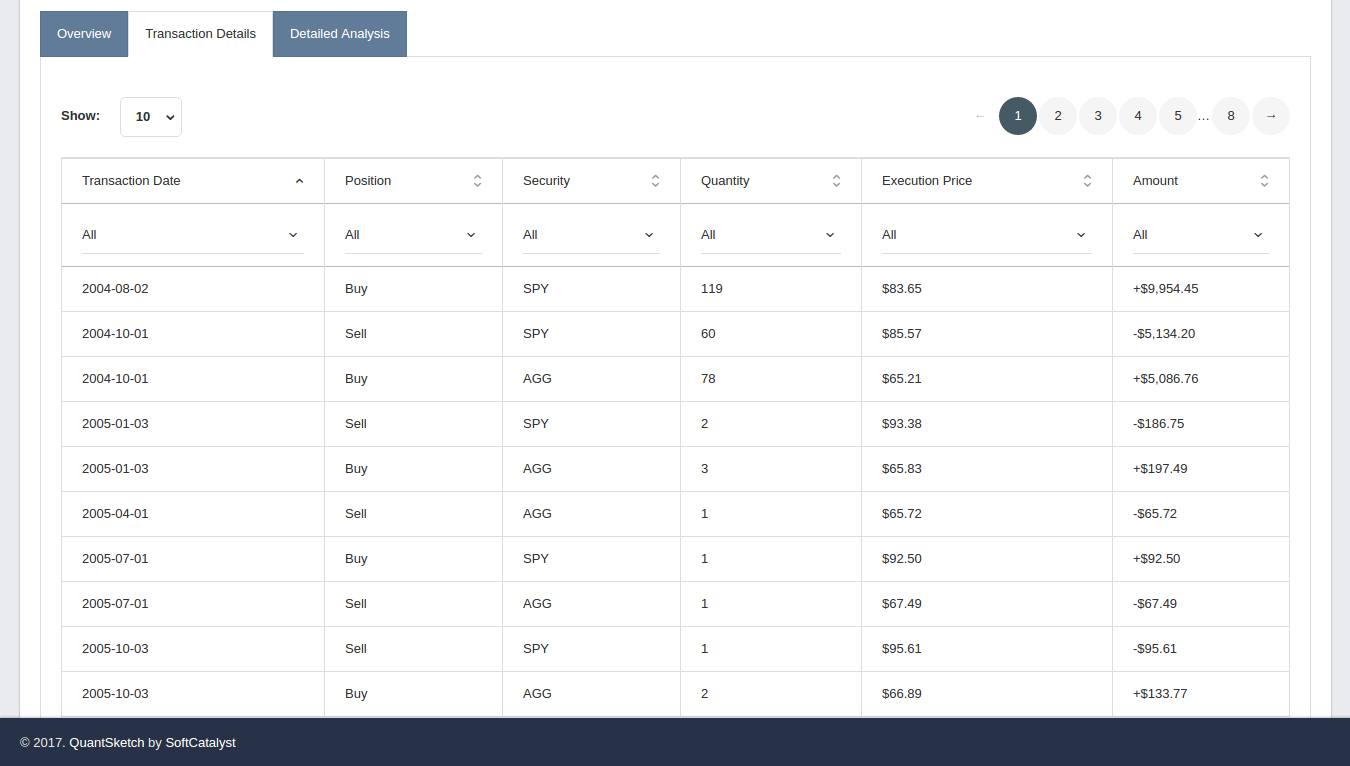Screen dimensions: 1350x766
Task: Open the Show rows-per-page dropdown
Action: pos(151,117)
